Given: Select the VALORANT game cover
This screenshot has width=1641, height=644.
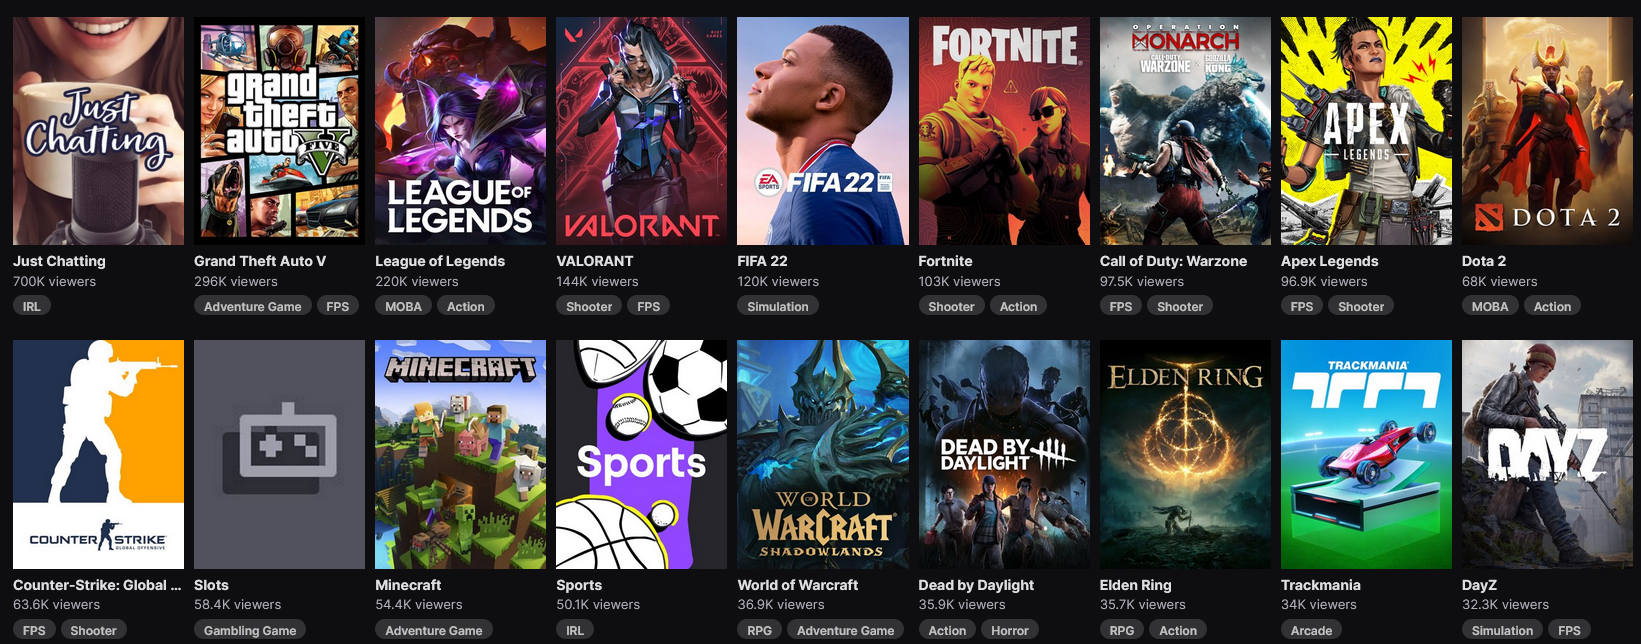Looking at the screenshot, I should tap(642, 131).
